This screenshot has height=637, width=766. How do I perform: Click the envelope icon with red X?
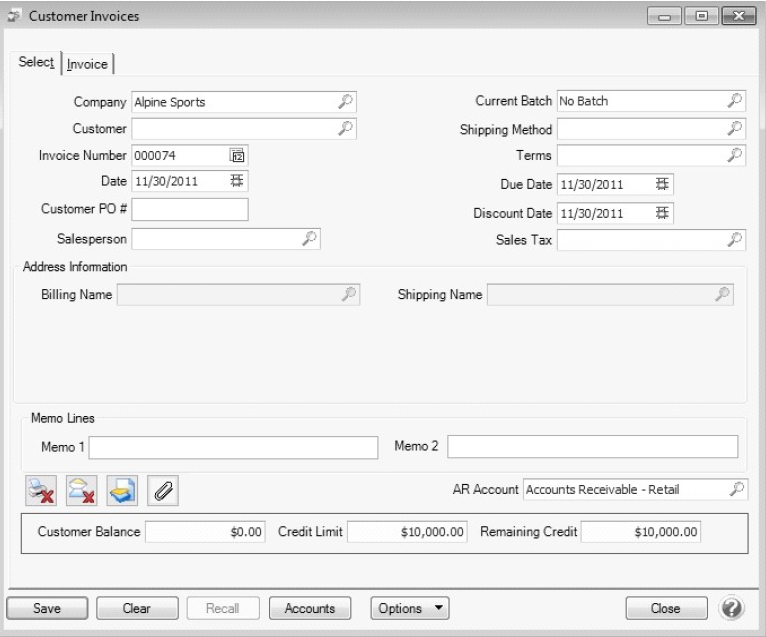tap(83, 489)
